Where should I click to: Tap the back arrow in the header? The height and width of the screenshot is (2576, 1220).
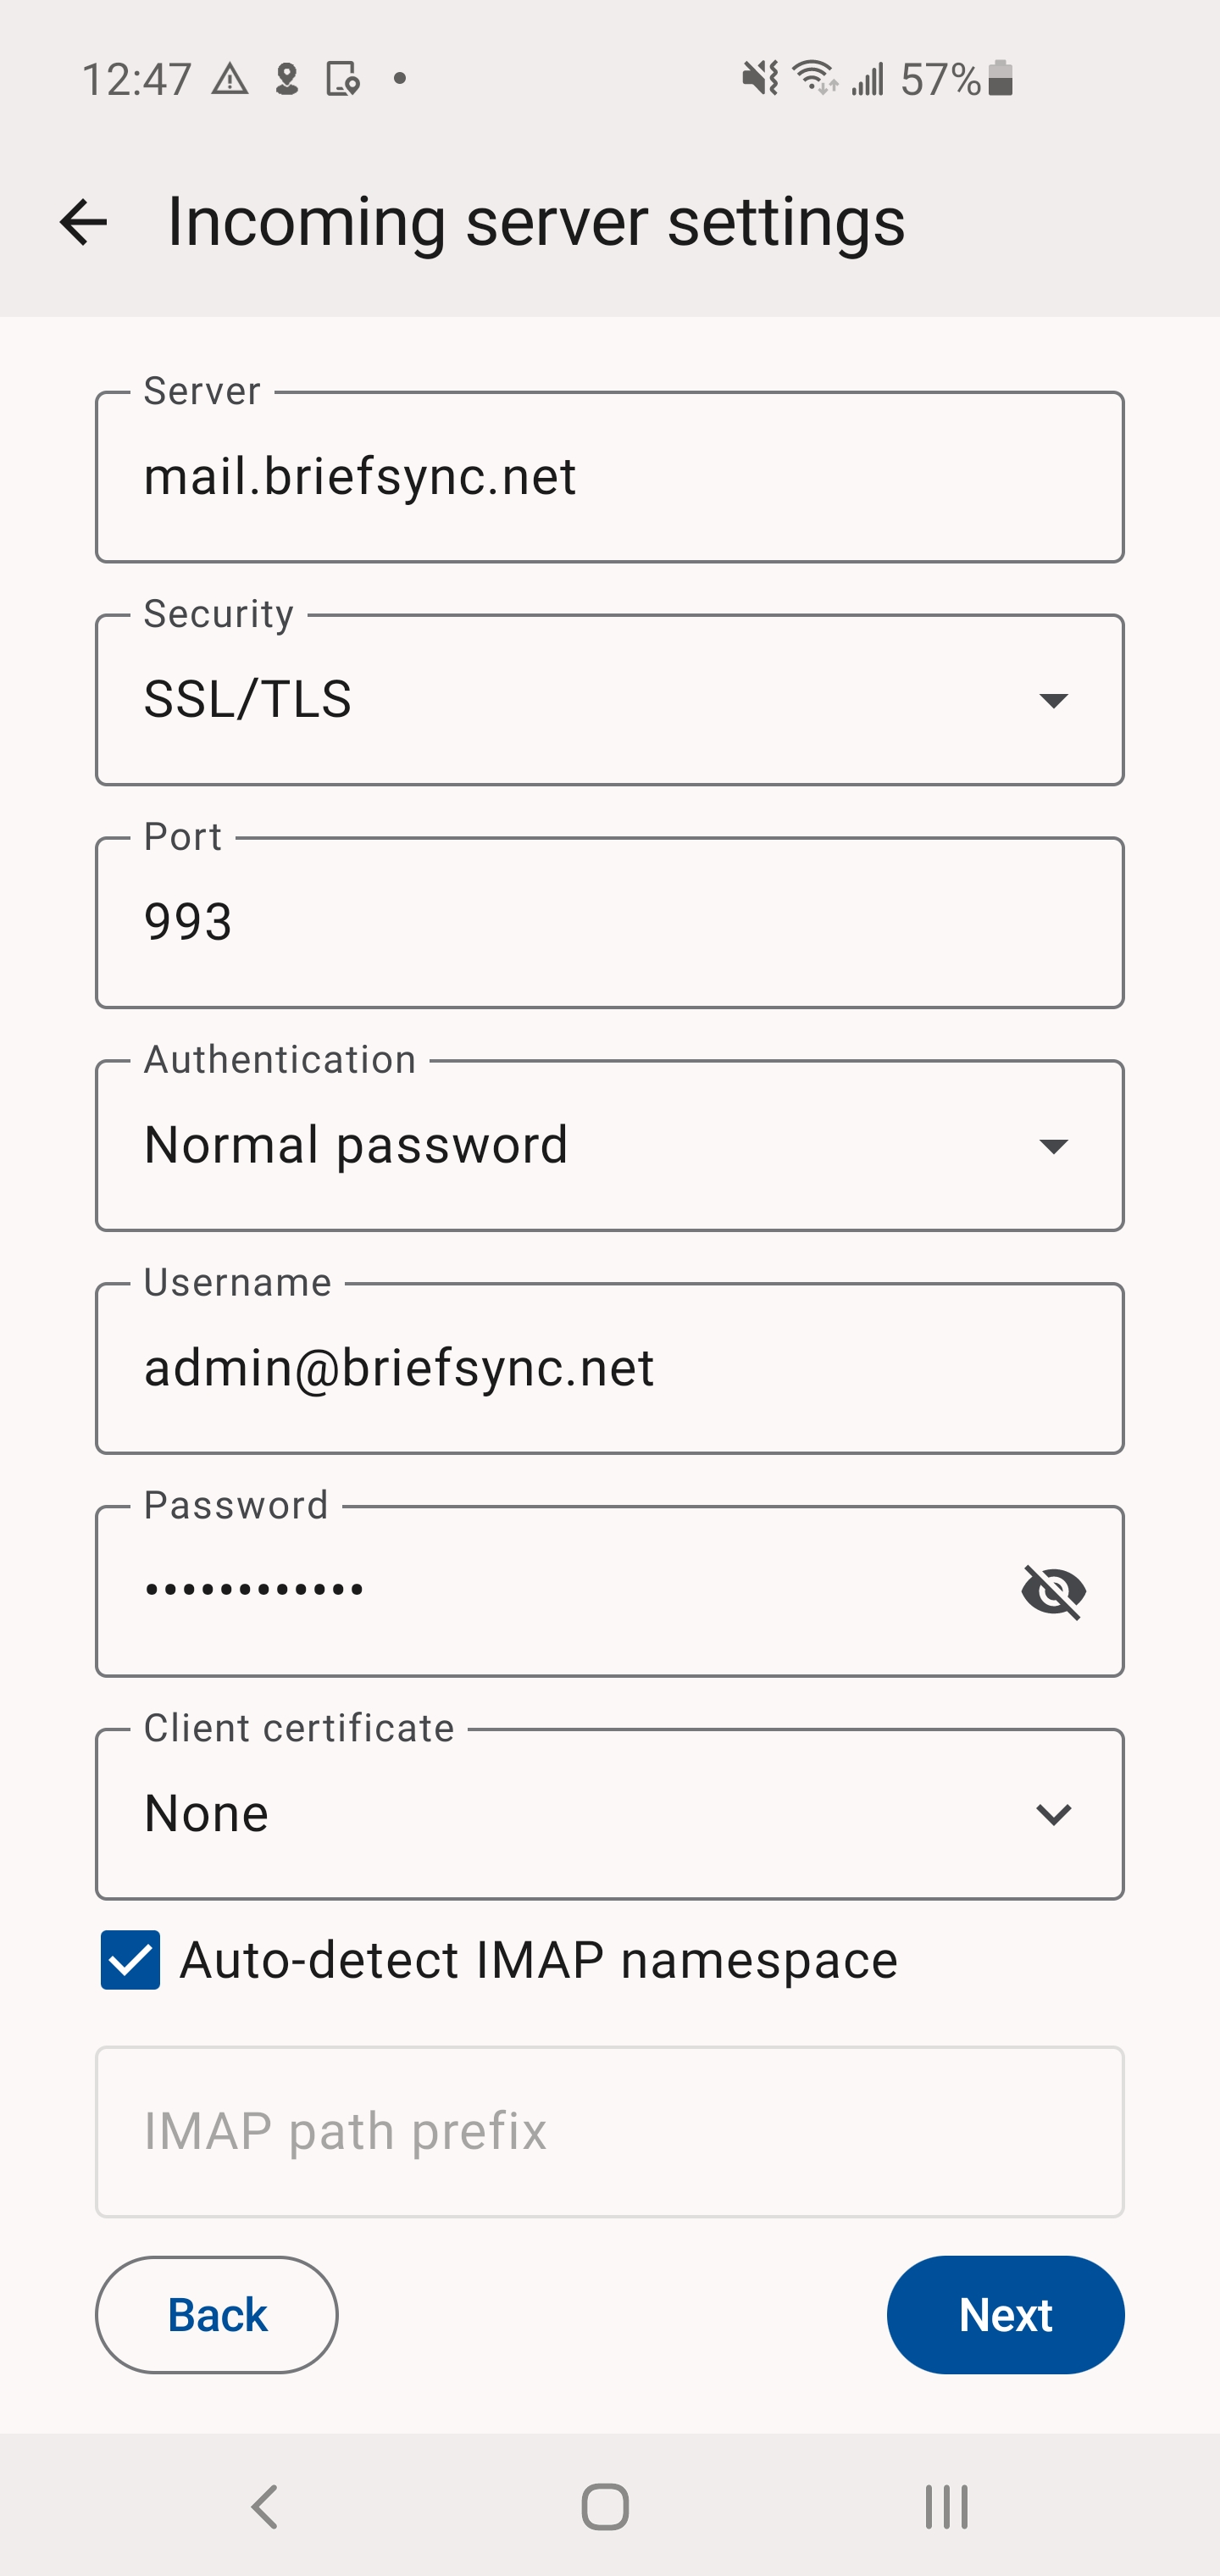coord(83,222)
